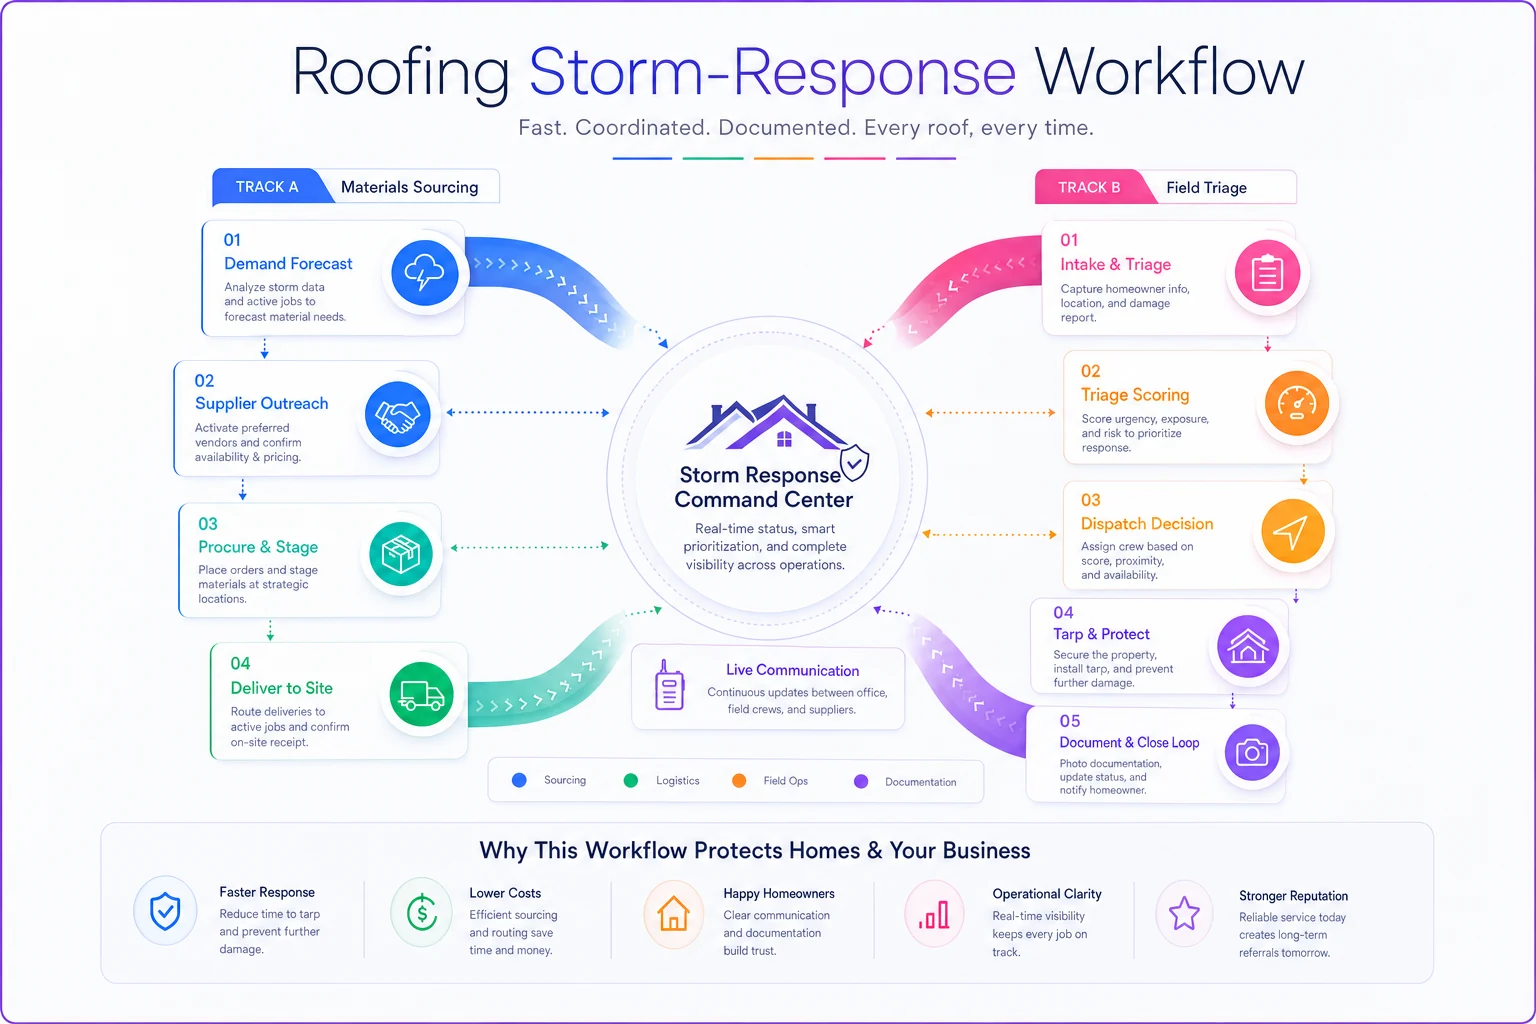
Task: Click the "Tarp & Protect" step title
Action: pyautogui.click(x=1101, y=634)
